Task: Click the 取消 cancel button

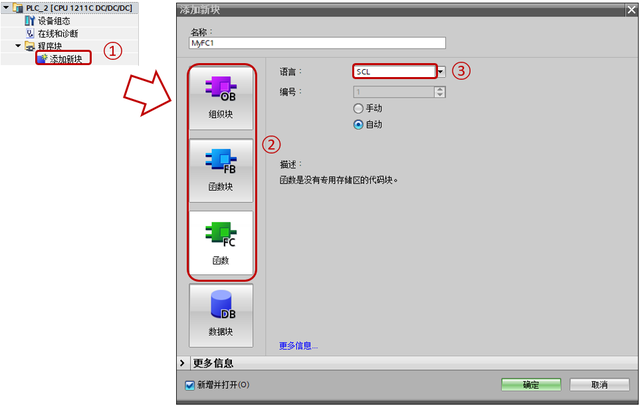Action: pyautogui.click(x=599, y=385)
